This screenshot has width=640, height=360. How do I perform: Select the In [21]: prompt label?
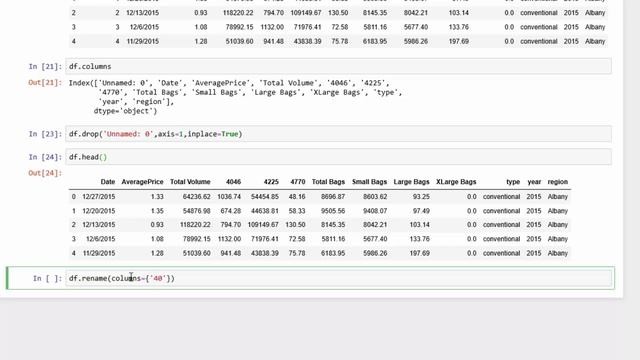tap(45, 66)
